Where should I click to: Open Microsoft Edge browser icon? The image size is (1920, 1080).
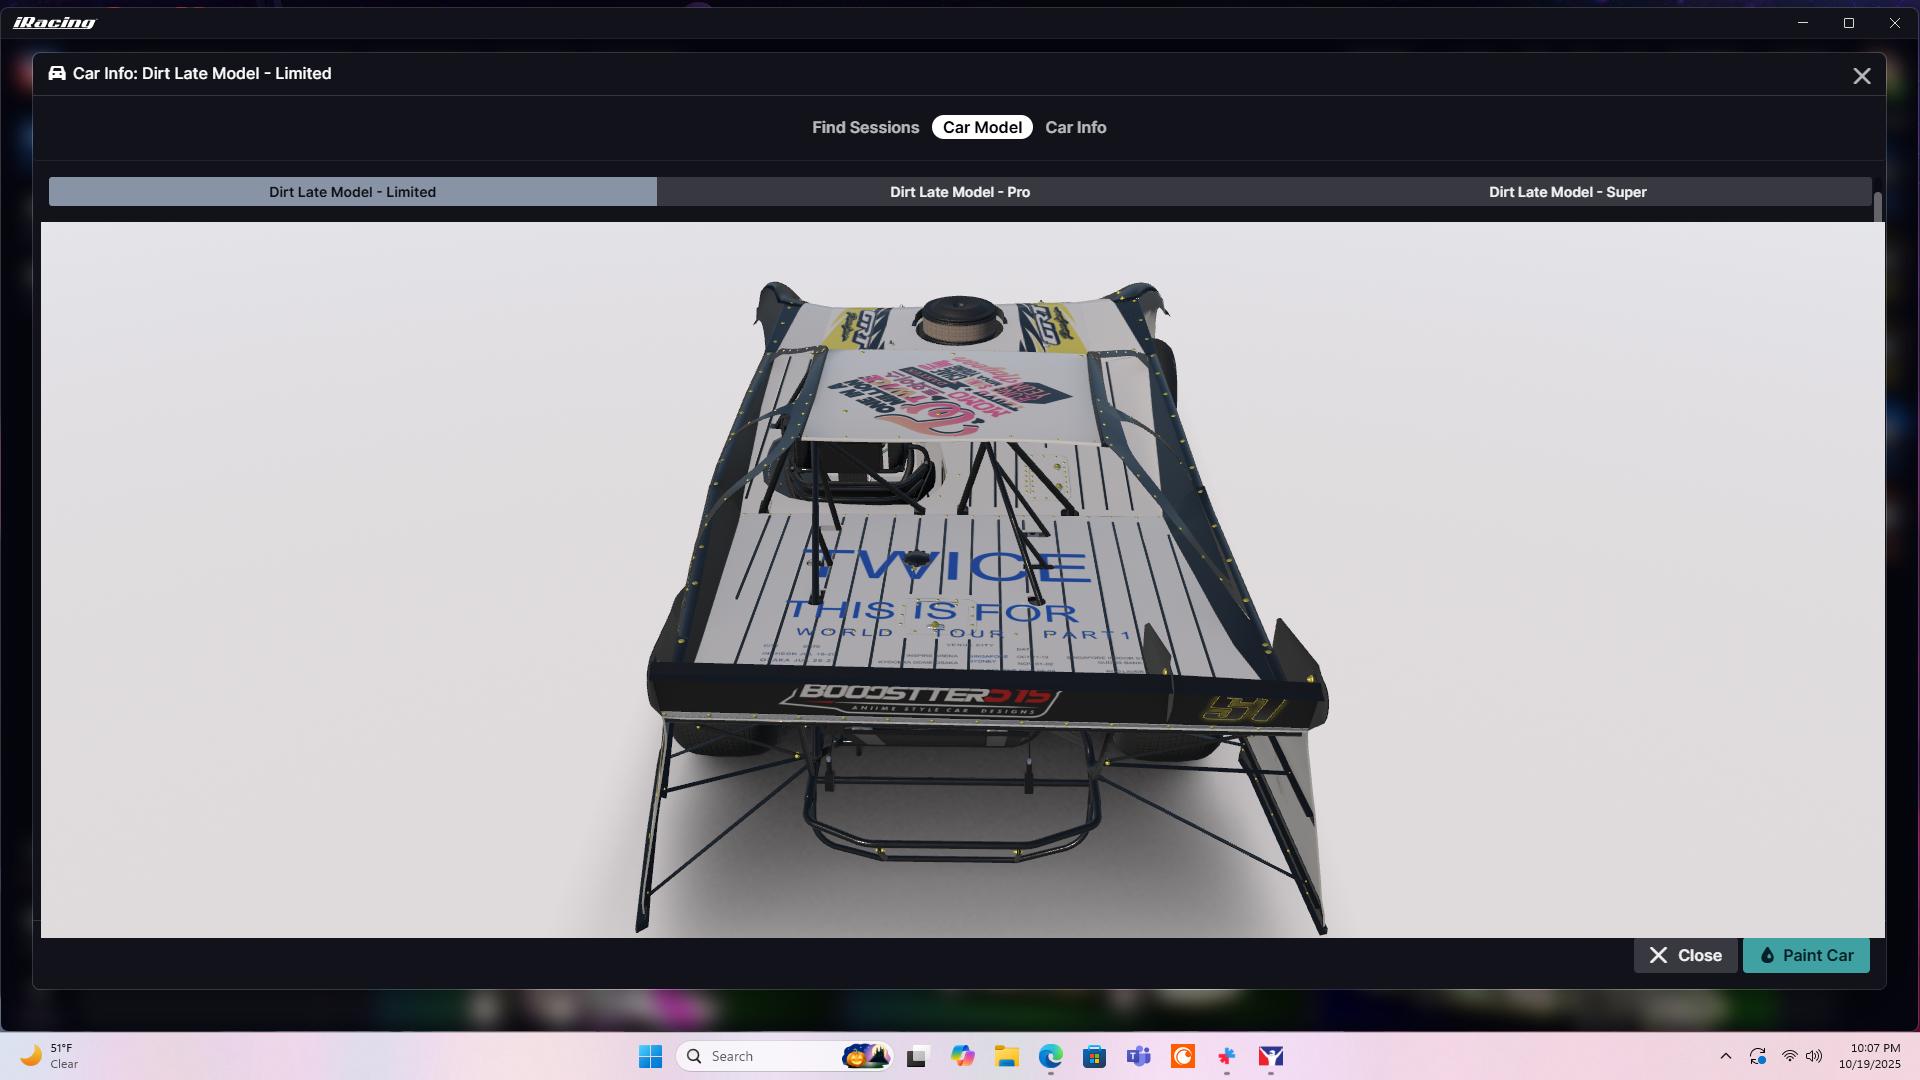(1050, 1056)
